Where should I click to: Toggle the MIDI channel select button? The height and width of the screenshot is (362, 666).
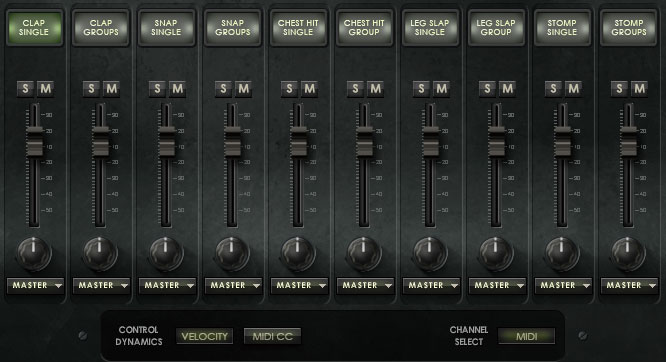pos(527,337)
